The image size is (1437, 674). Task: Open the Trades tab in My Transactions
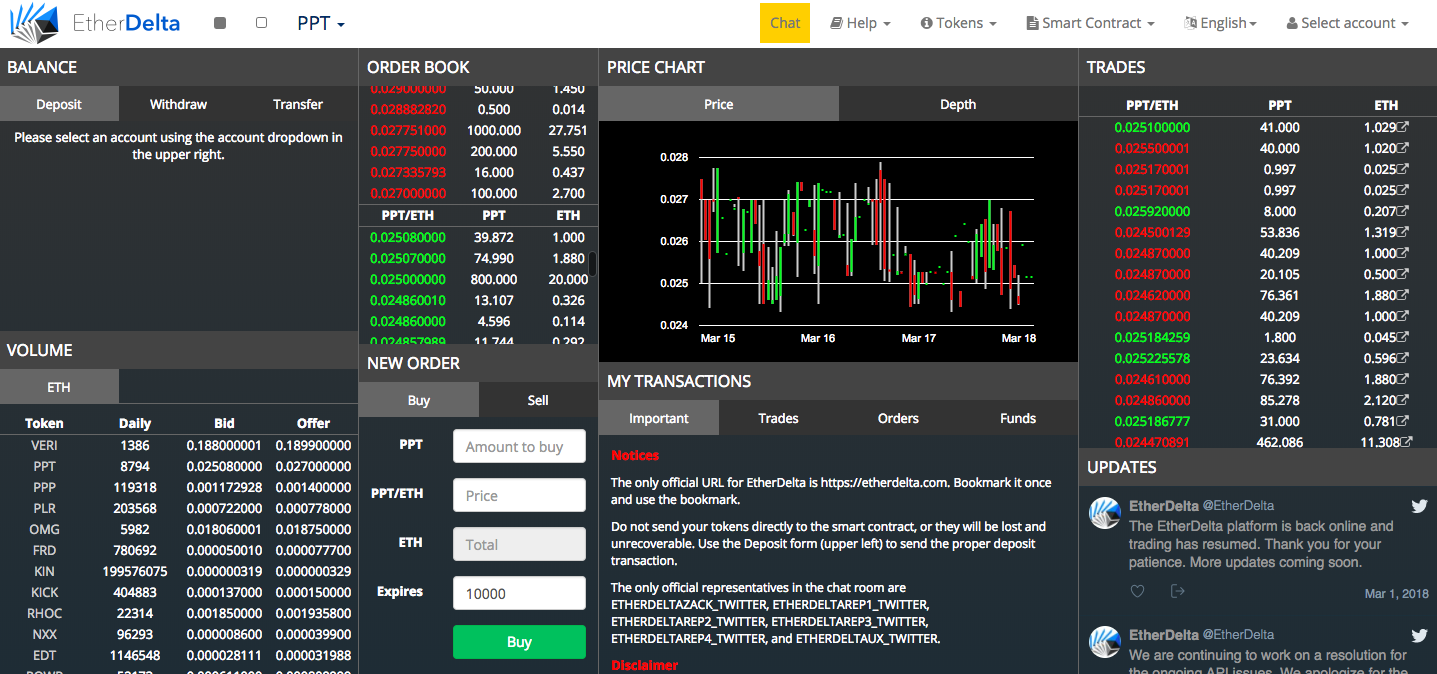(x=778, y=418)
